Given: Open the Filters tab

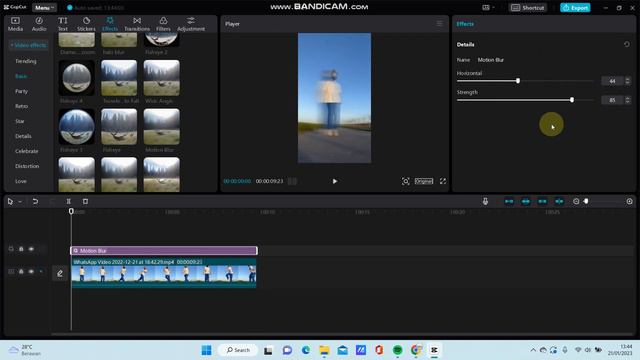Looking at the screenshot, I should click(x=163, y=24).
